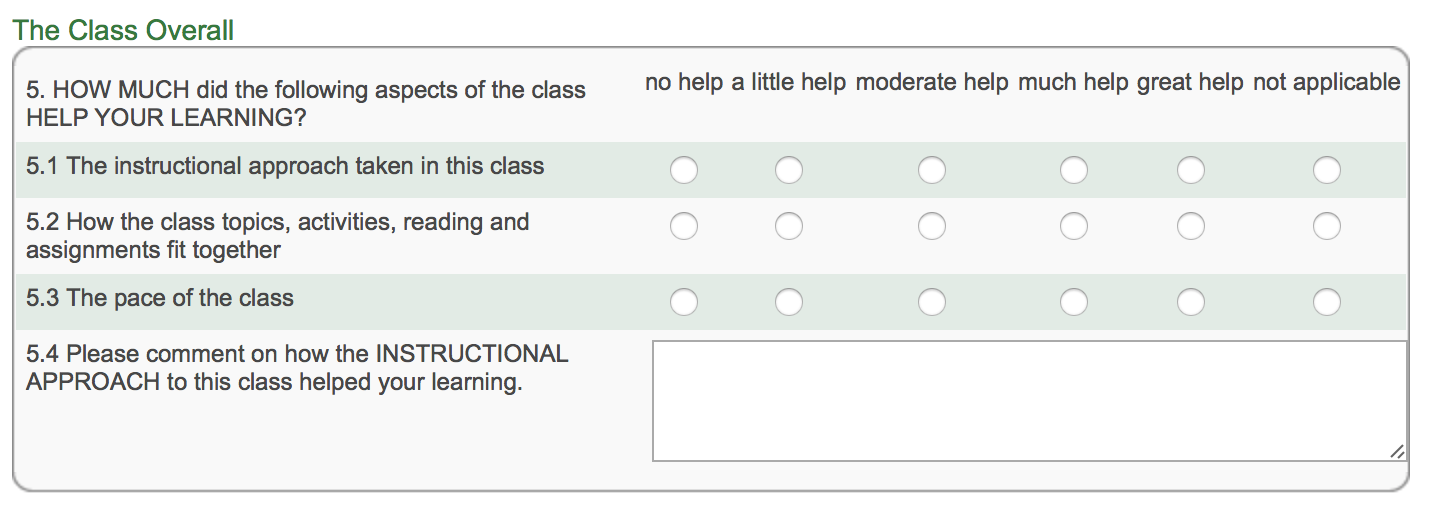Select "great help" for 5.3 pace of class
This screenshot has width=1432, height=510.
click(1190, 302)
